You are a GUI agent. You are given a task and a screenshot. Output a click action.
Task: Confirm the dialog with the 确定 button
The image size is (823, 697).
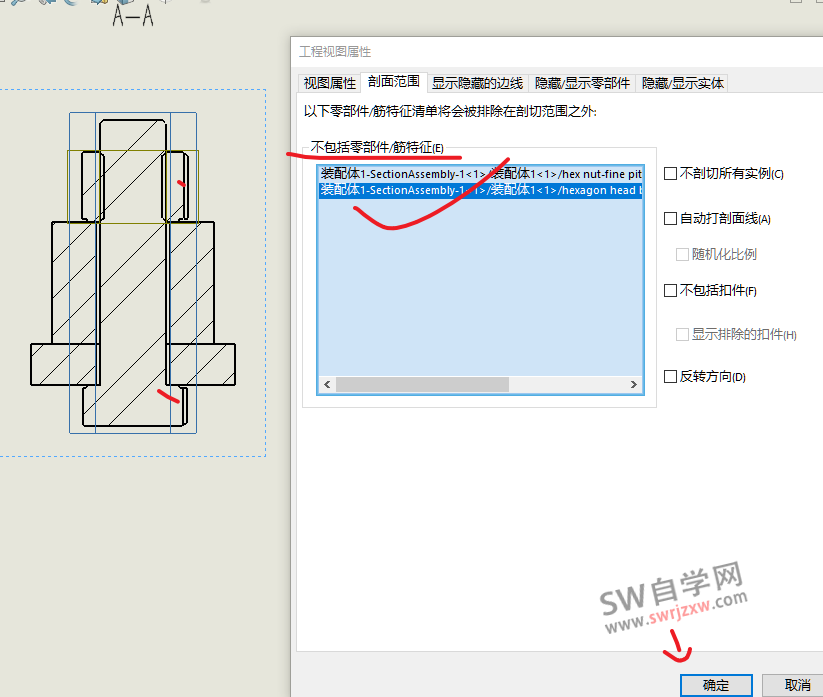(x=716, y=685)
